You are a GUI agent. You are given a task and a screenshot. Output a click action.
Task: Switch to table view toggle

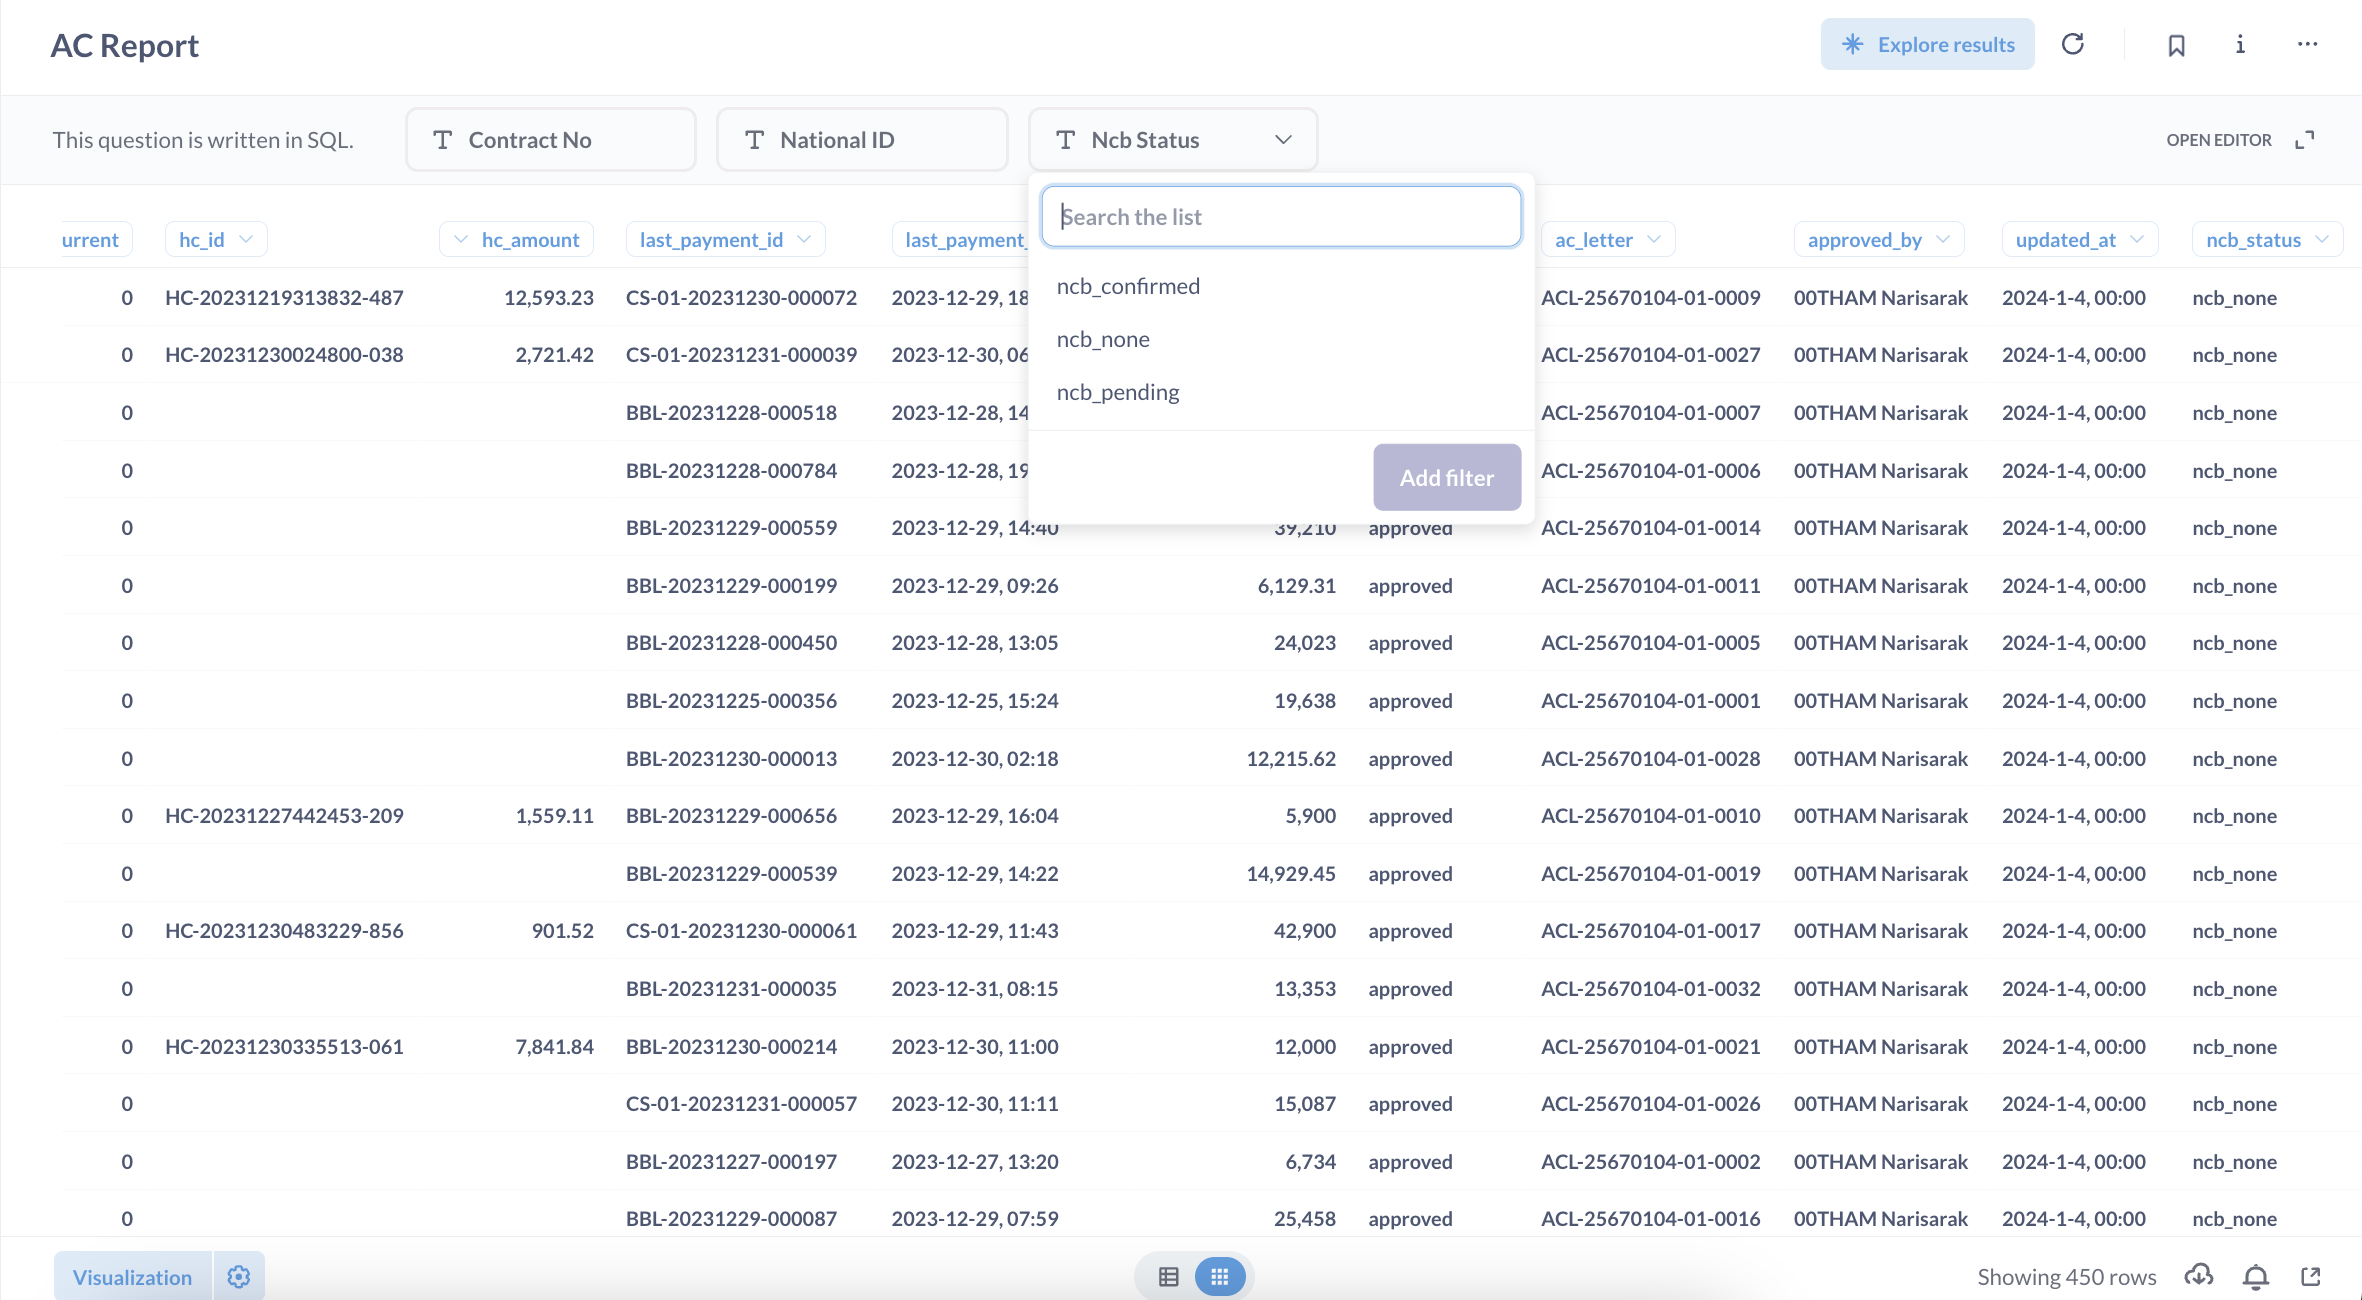click(1168, 1277)
